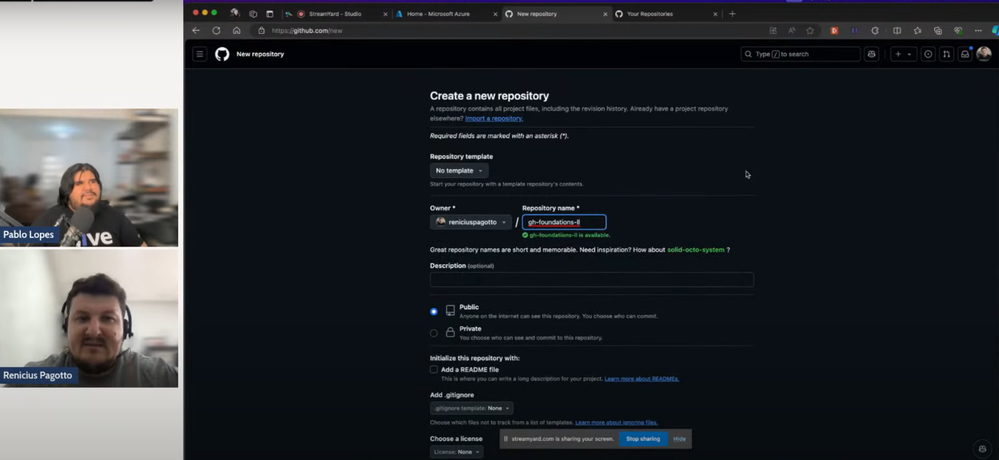The image size is (999, 460).
Task: Select the New repository browser tab
Action: click(x=556, y=13)
